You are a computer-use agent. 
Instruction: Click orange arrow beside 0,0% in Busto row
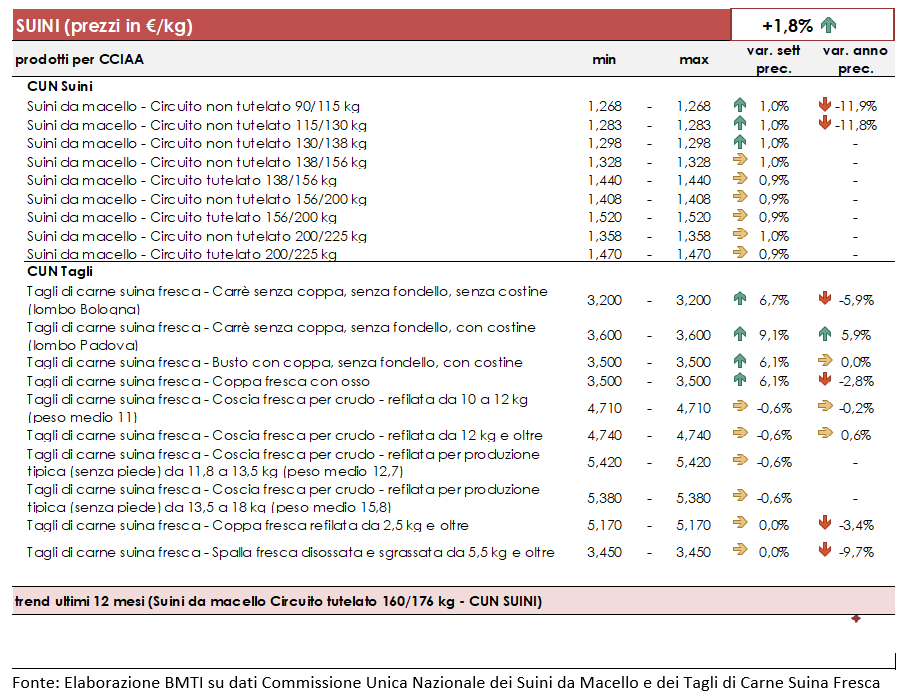tap(825, 360)
